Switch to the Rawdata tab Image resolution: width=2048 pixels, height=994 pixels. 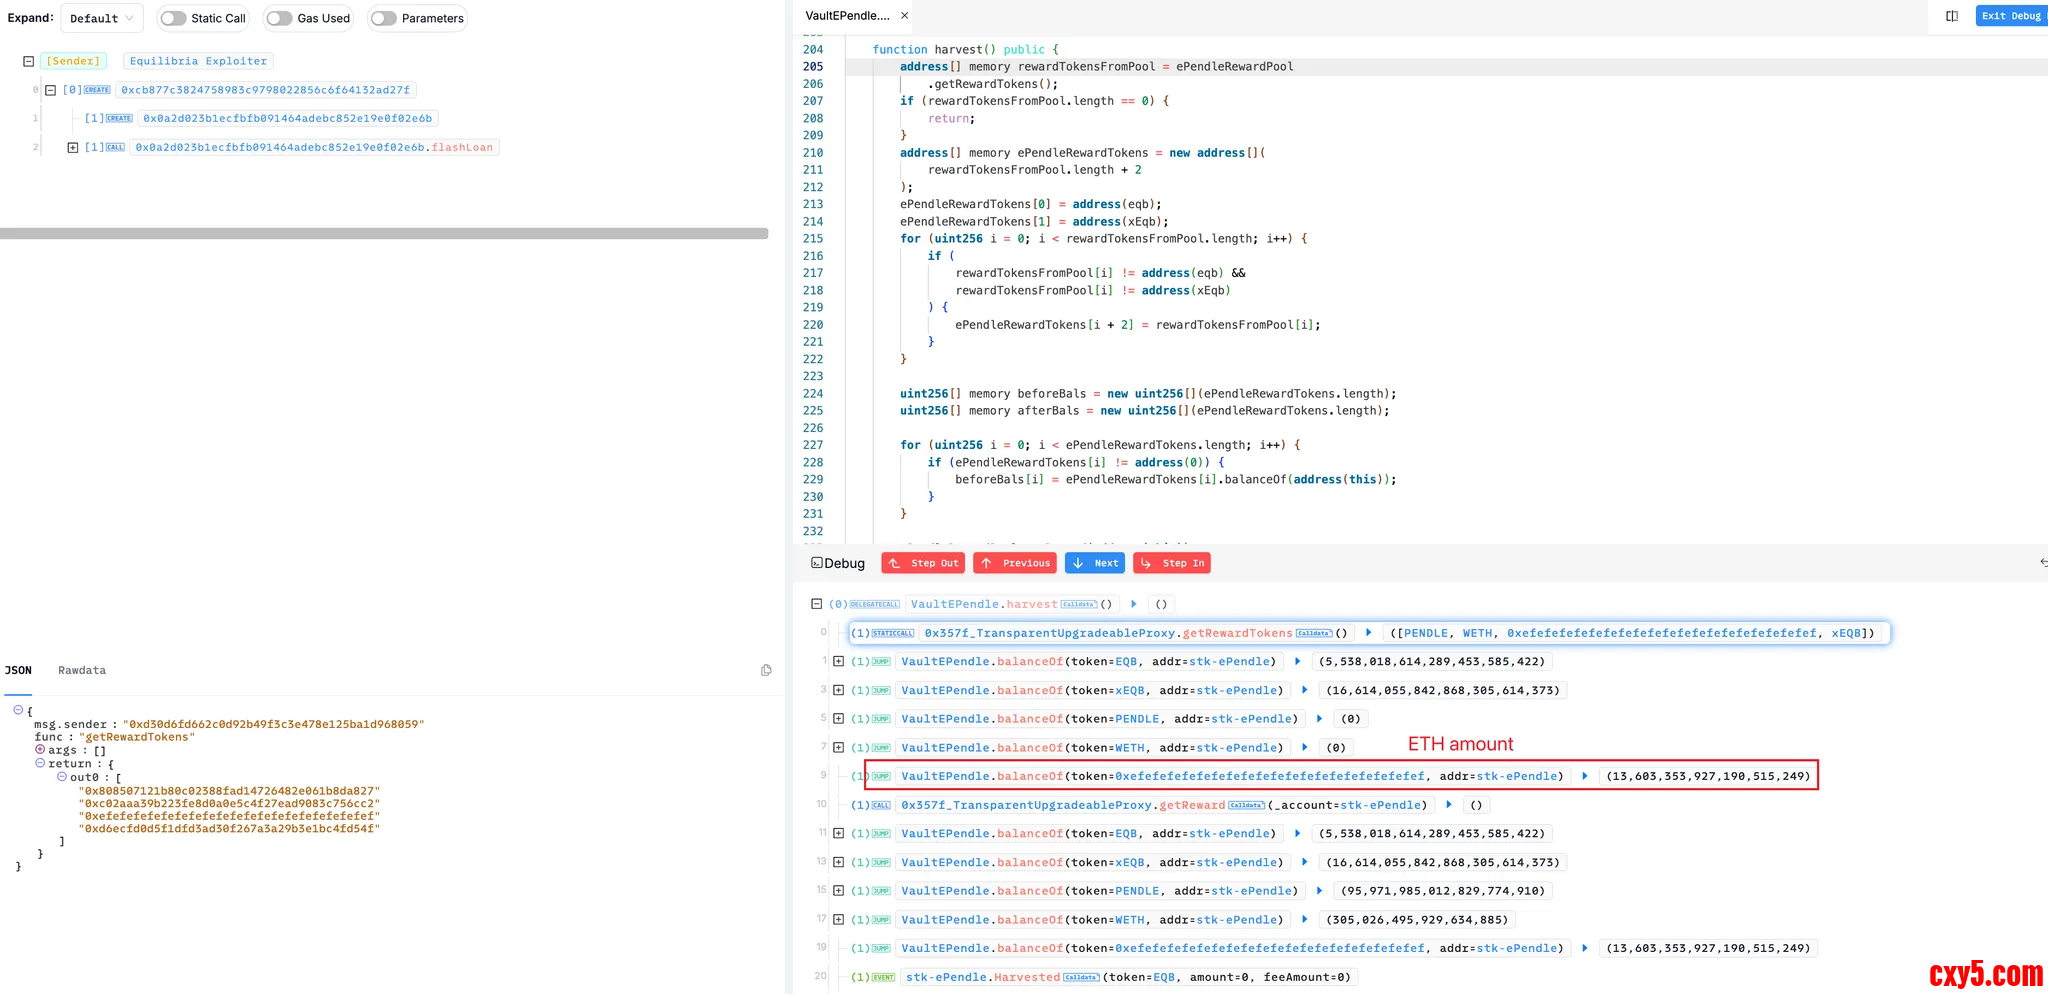click(x=82, y=670)
